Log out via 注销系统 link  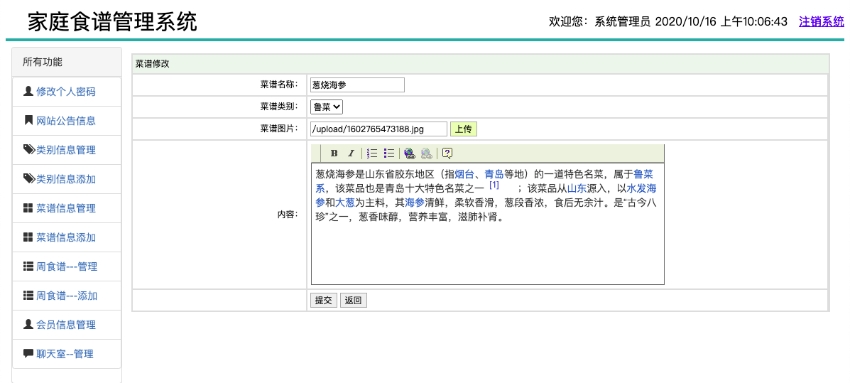[x=821, y=22]
